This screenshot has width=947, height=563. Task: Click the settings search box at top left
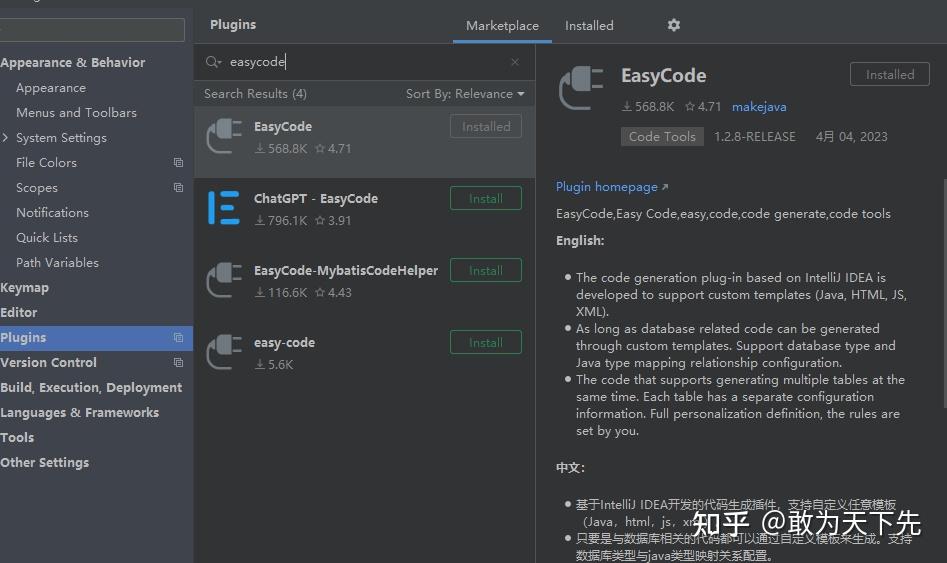92,30
